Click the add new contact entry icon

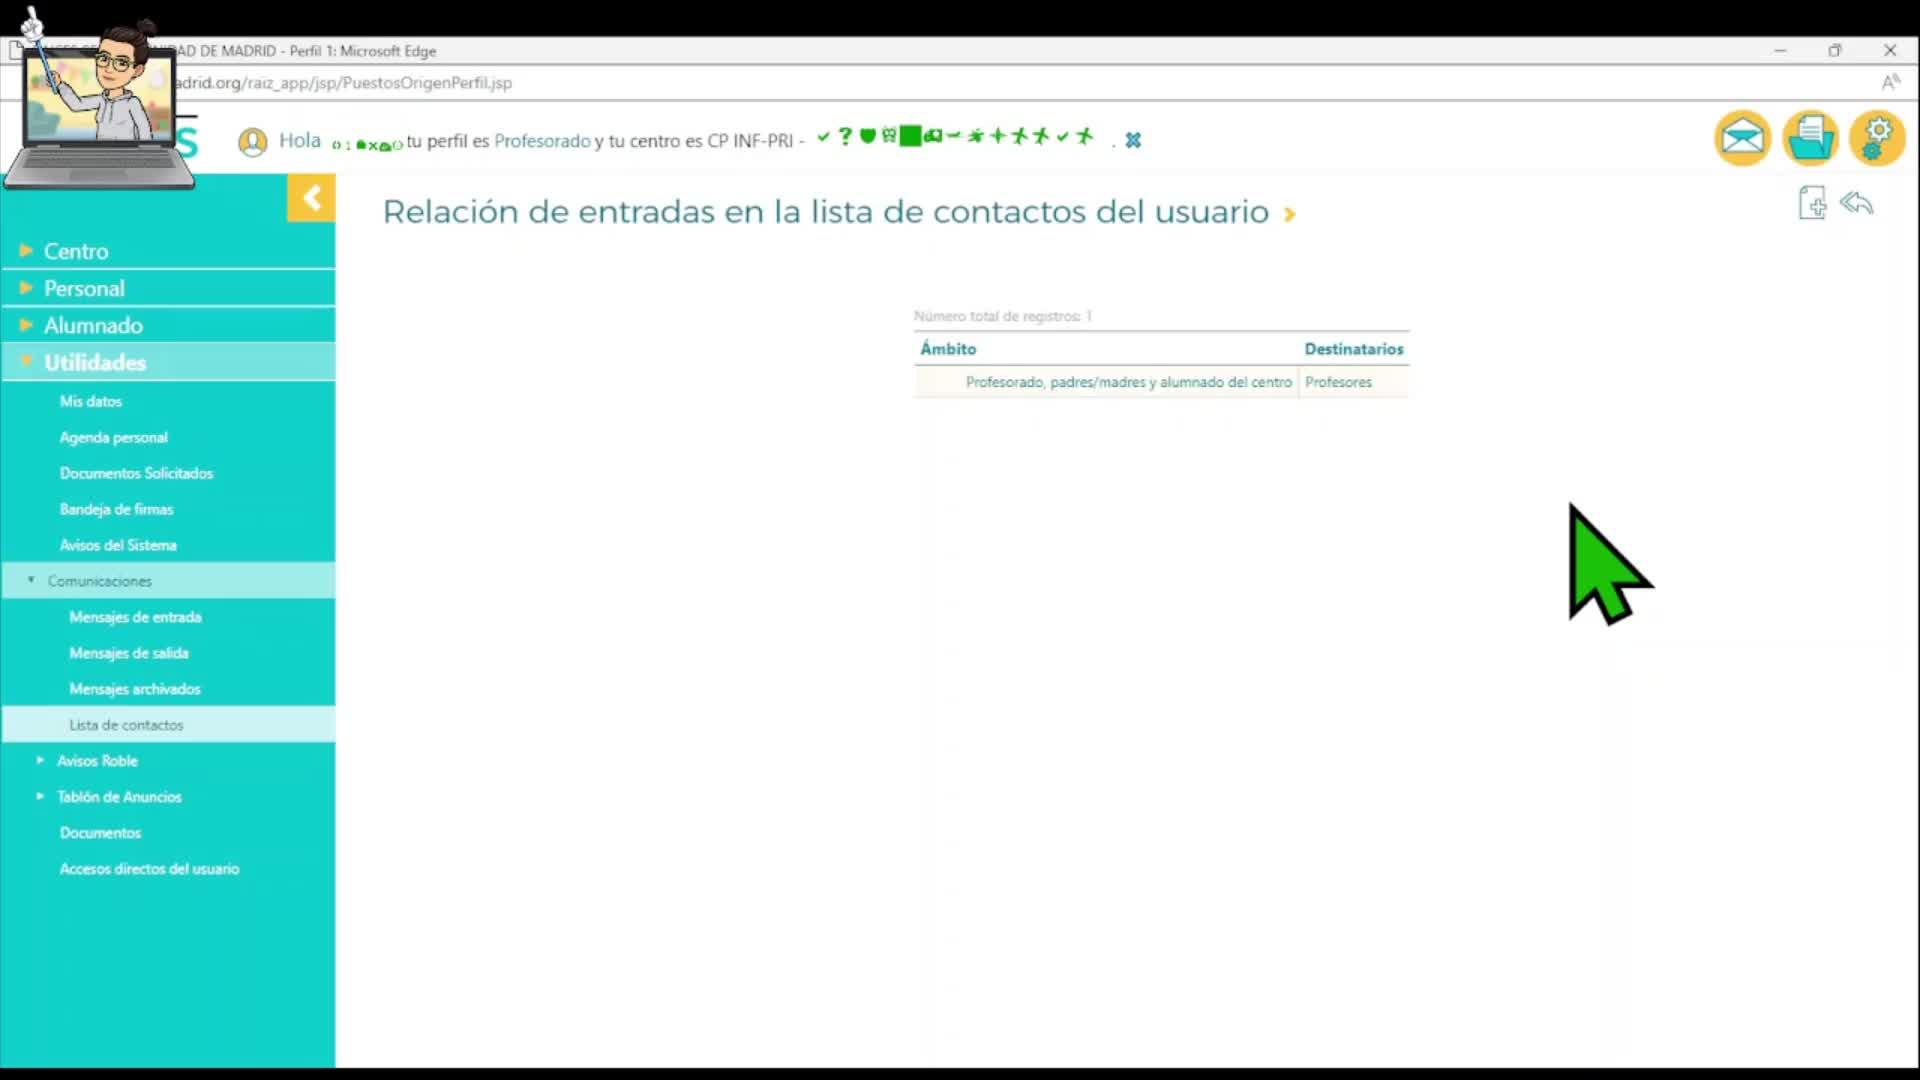1812,203
